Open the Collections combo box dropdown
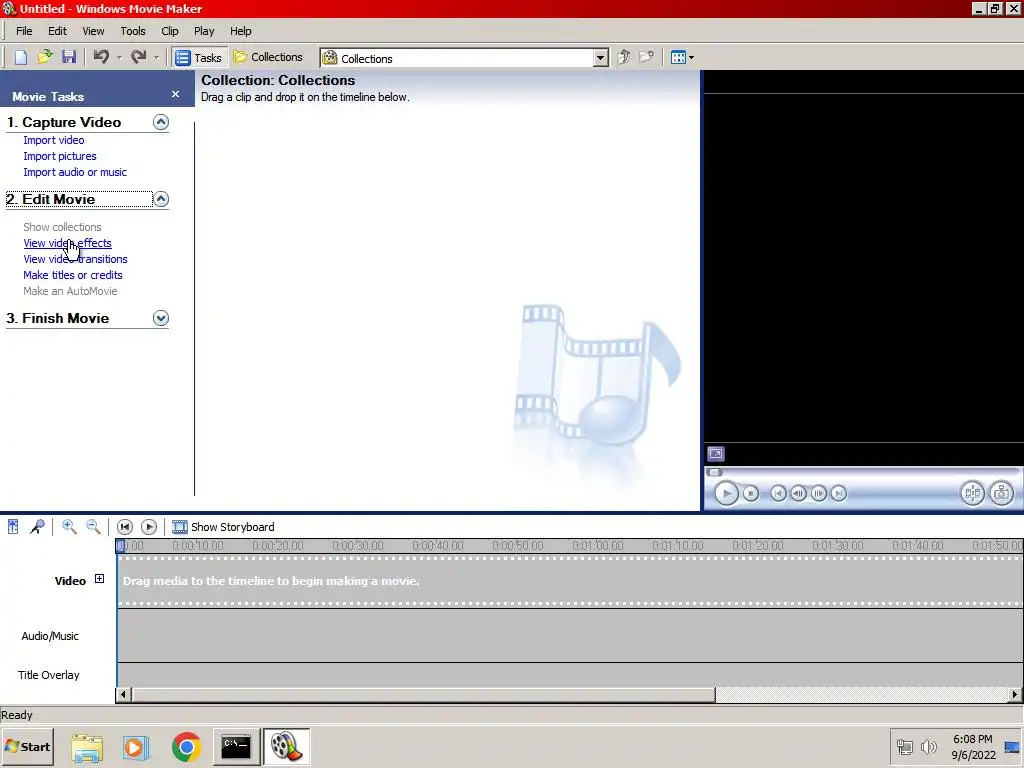 click(x=601, y=58)
